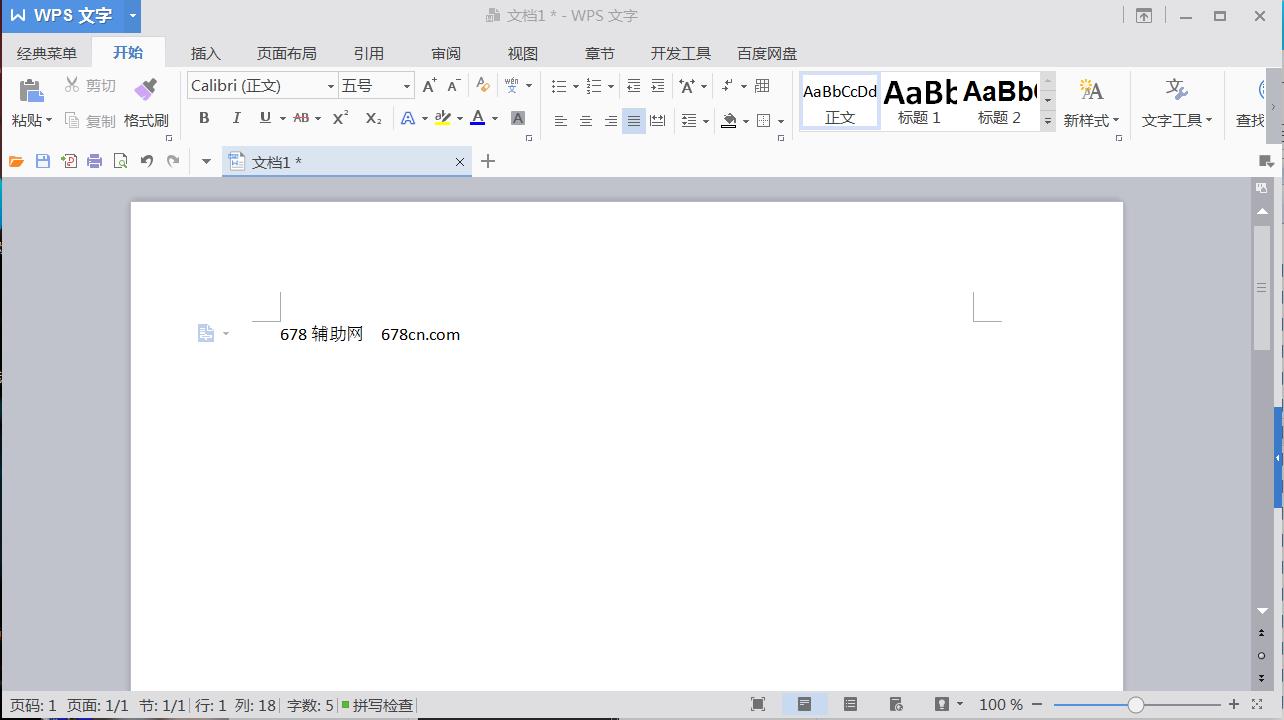
Task: Decrease font size with A- icon
Action: [453, 86]
